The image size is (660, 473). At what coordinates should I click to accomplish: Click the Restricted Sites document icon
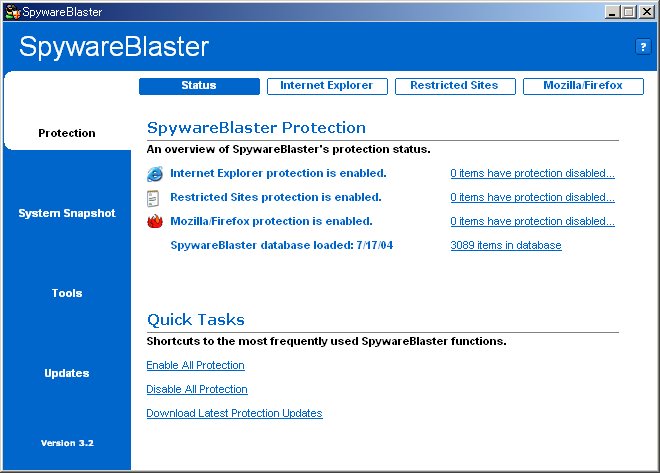pyautogui.click(x=154, y=198)
